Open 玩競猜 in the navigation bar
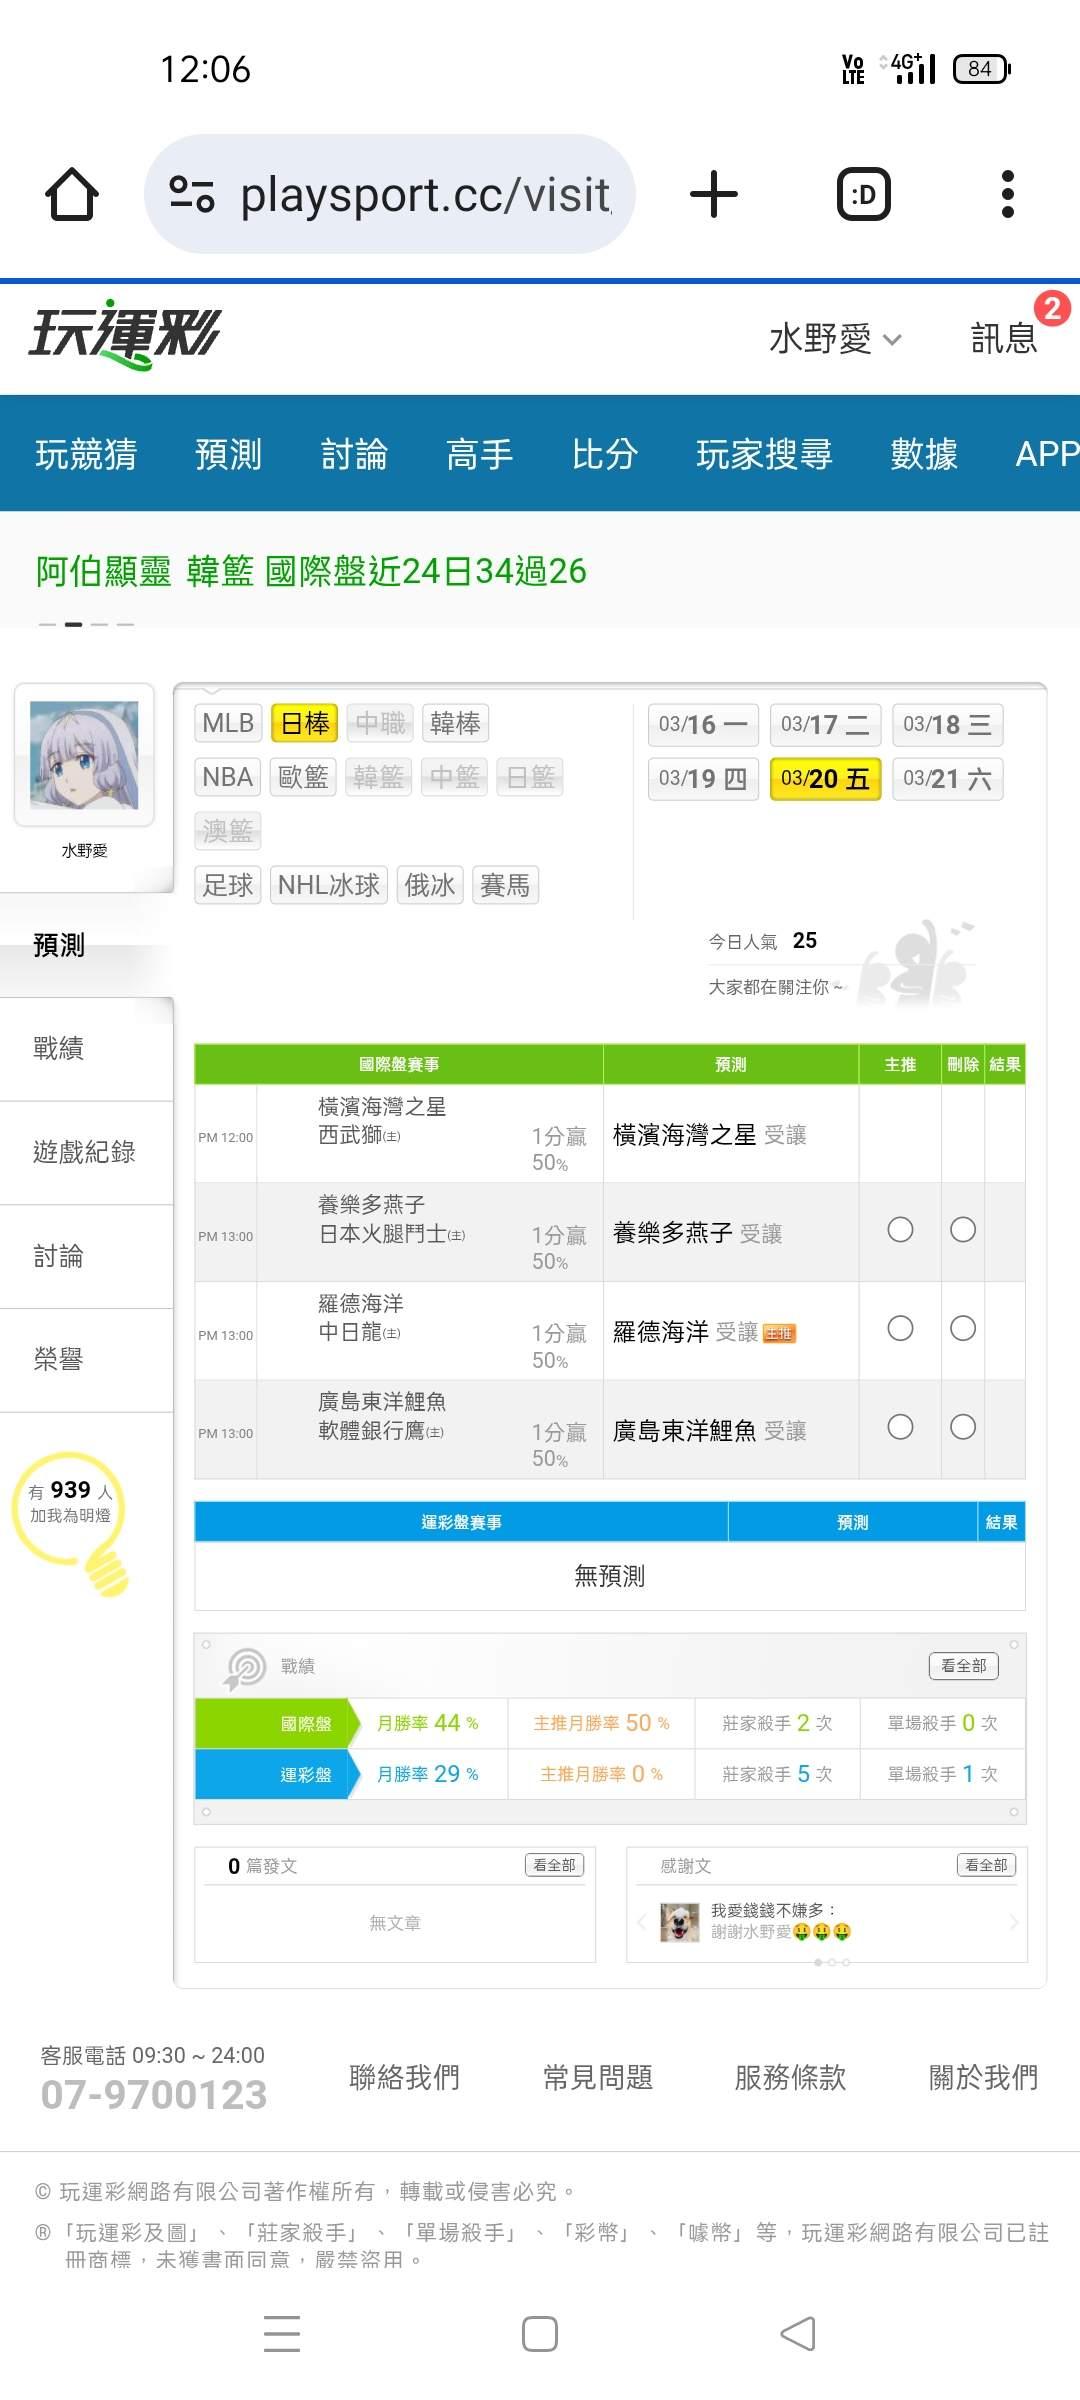 click(x=86, y=454)
